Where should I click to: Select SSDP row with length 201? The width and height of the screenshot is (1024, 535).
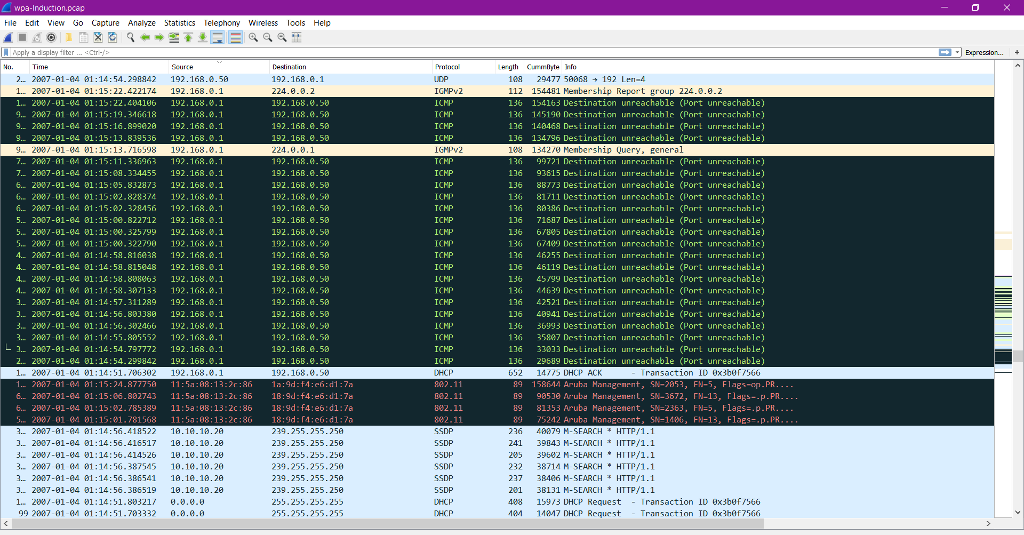pyautogui.click(x=497, y=491)
